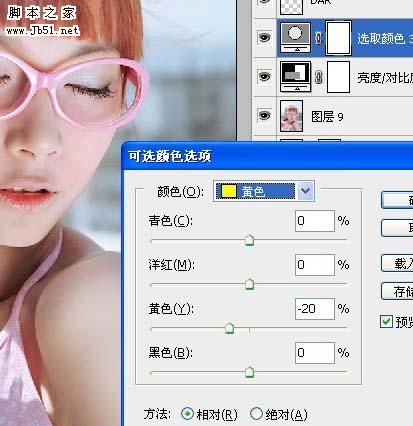Select the 图层 9 layer name
Viewport: 413px width, 426px height.
[x=327, y=117]
